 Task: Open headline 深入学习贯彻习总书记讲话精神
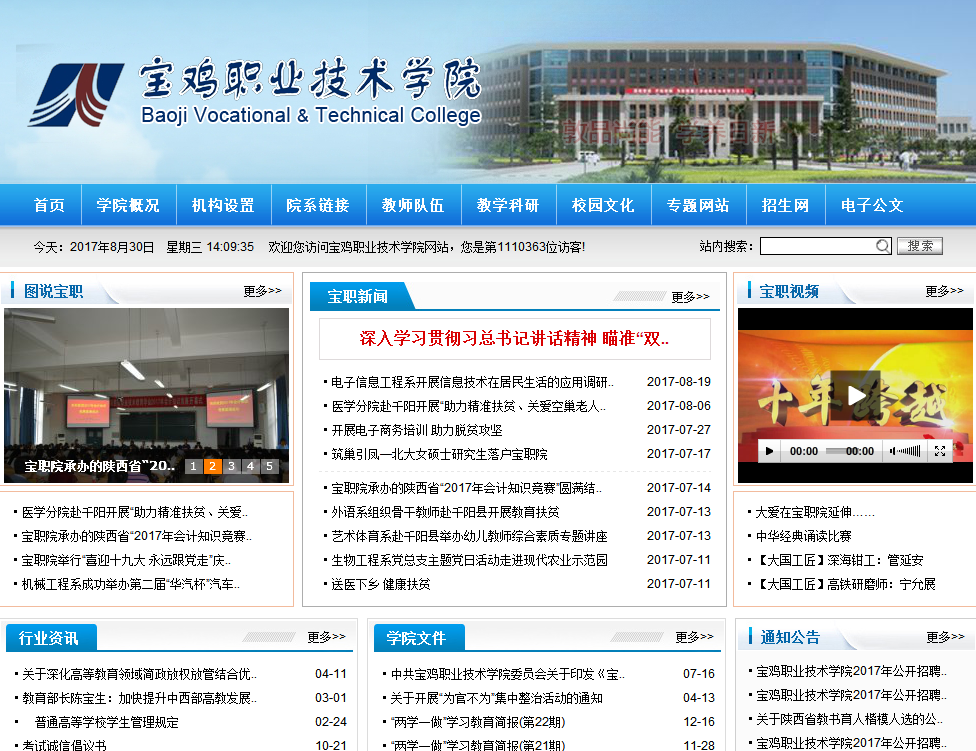pyautogui.click(x=514, y=339)
